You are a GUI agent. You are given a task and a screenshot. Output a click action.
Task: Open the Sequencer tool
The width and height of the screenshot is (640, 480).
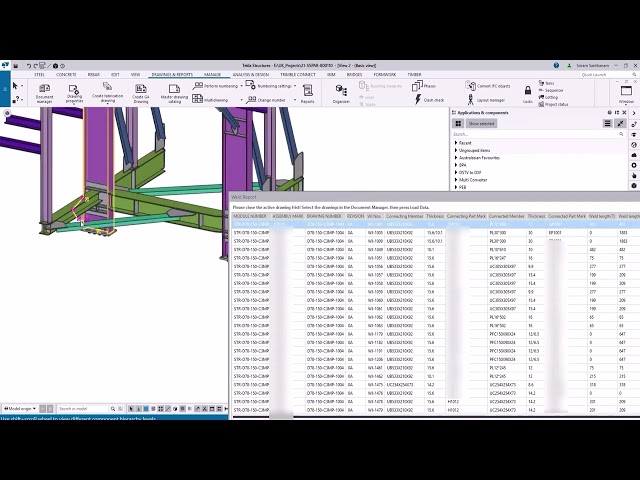coord(551,90)
